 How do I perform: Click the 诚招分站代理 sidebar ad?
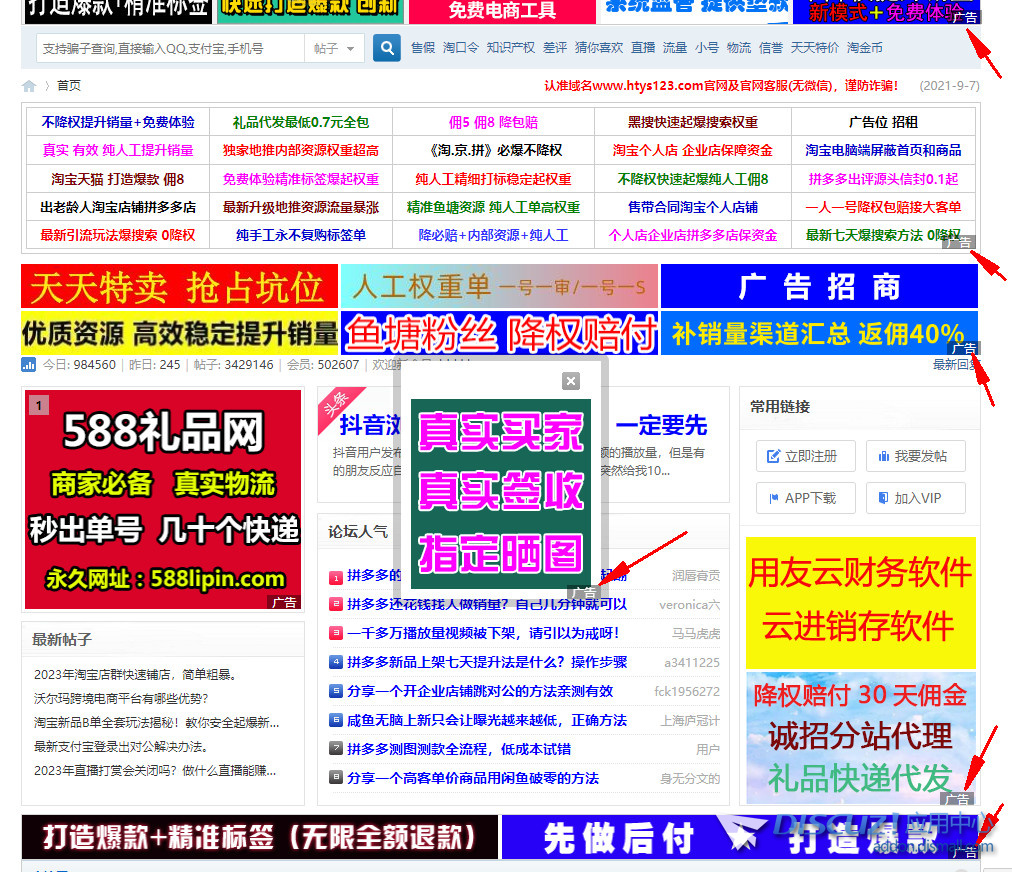click(860, 737)
